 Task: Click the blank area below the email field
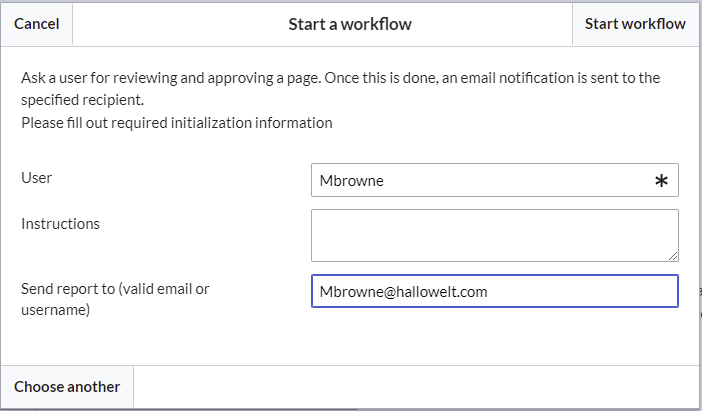[x=495, y=336]
